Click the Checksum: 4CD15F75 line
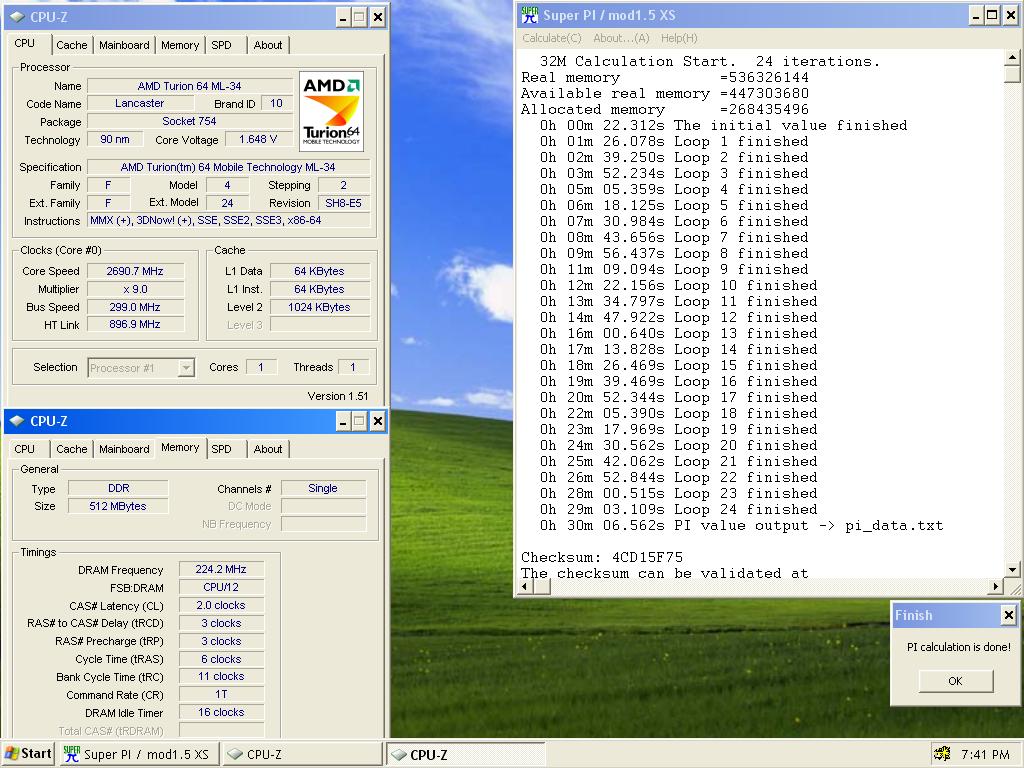Screen dimensions: 1024x768 601,558
